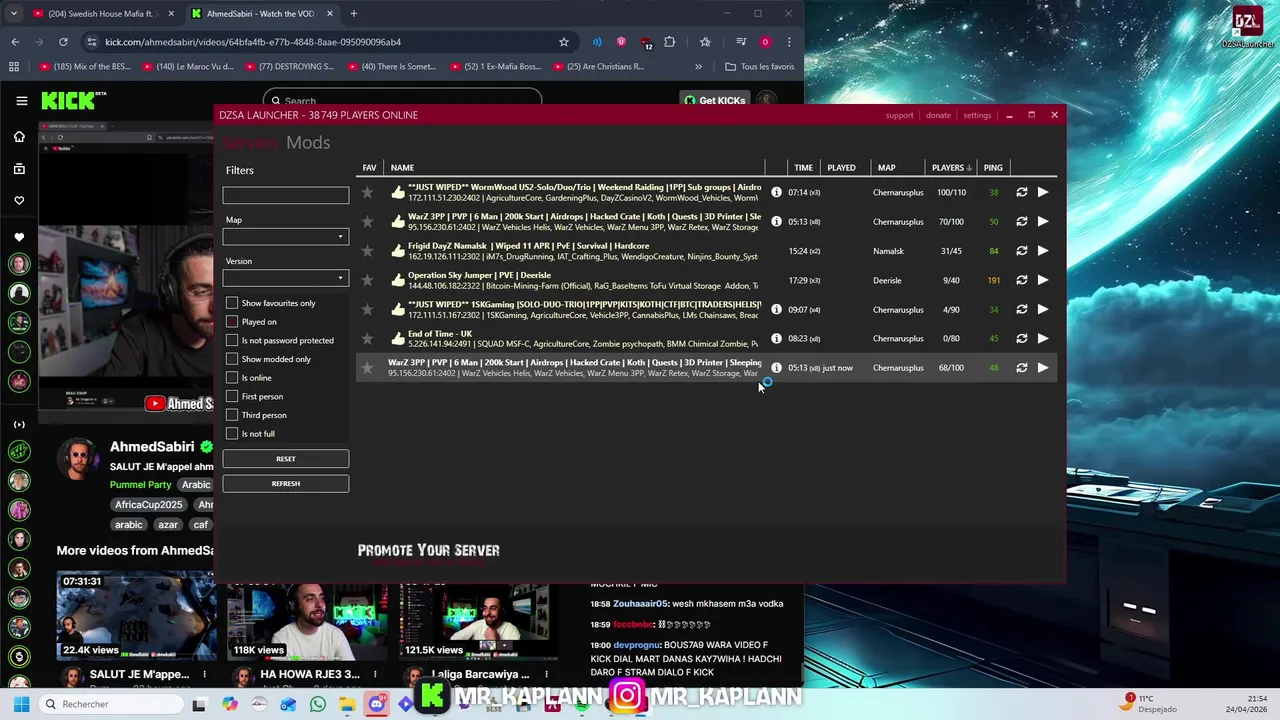Toggle Played on checkbox
The width and height of the screenshot is (1280, 720).
click(232, 321)
